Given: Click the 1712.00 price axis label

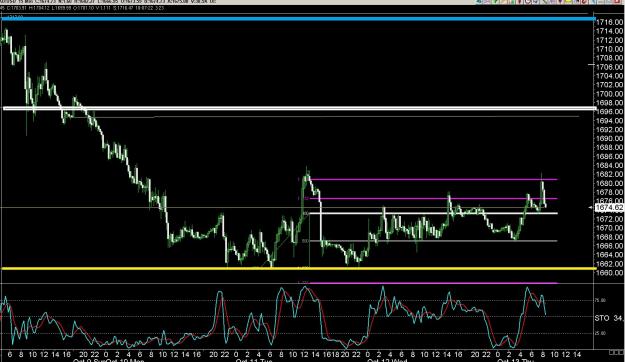Looking at the screenshot, I should [x=609, y=40].
